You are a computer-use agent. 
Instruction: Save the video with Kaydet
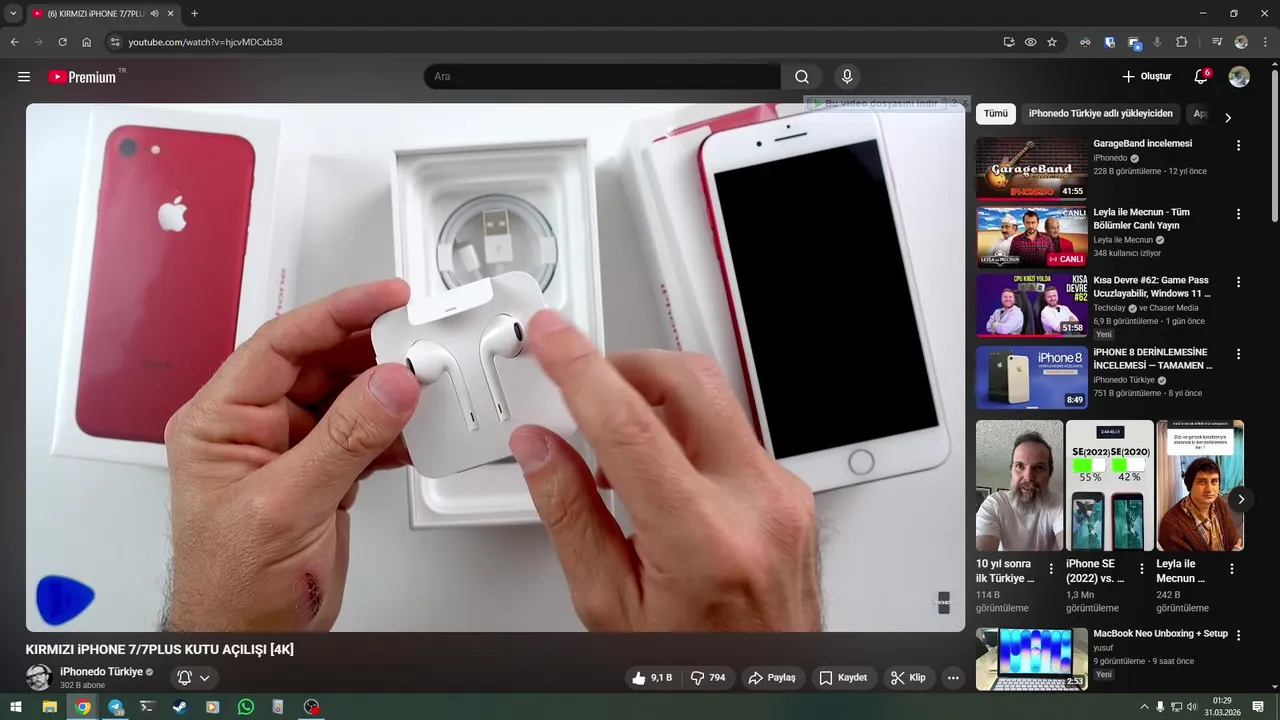(843, 678)
